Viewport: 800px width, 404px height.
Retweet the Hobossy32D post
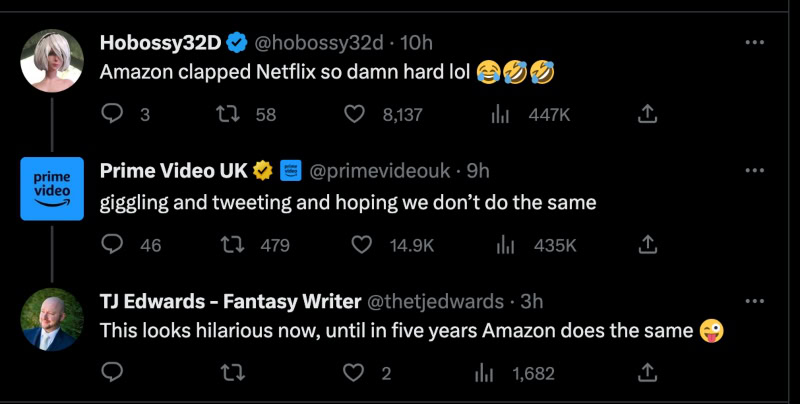point(228,114)
